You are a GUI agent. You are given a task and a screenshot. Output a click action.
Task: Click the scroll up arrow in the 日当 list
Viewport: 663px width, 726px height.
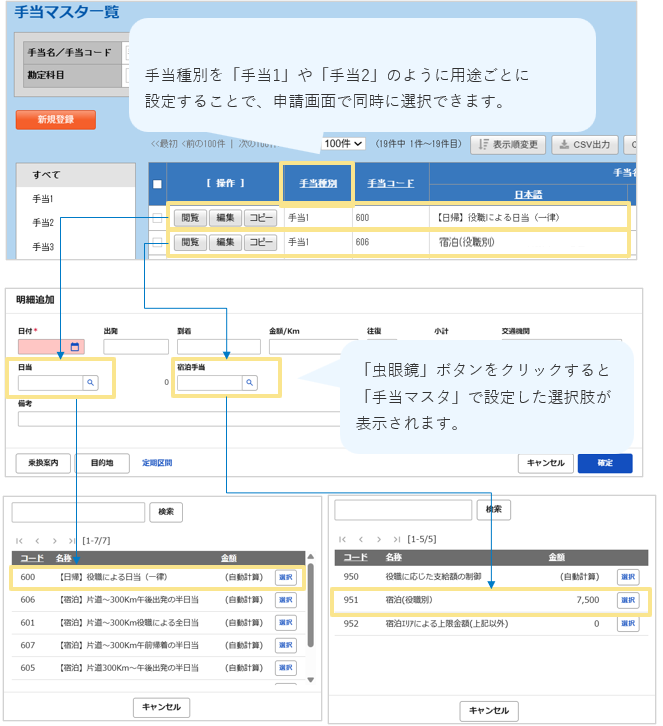[311, 556]
